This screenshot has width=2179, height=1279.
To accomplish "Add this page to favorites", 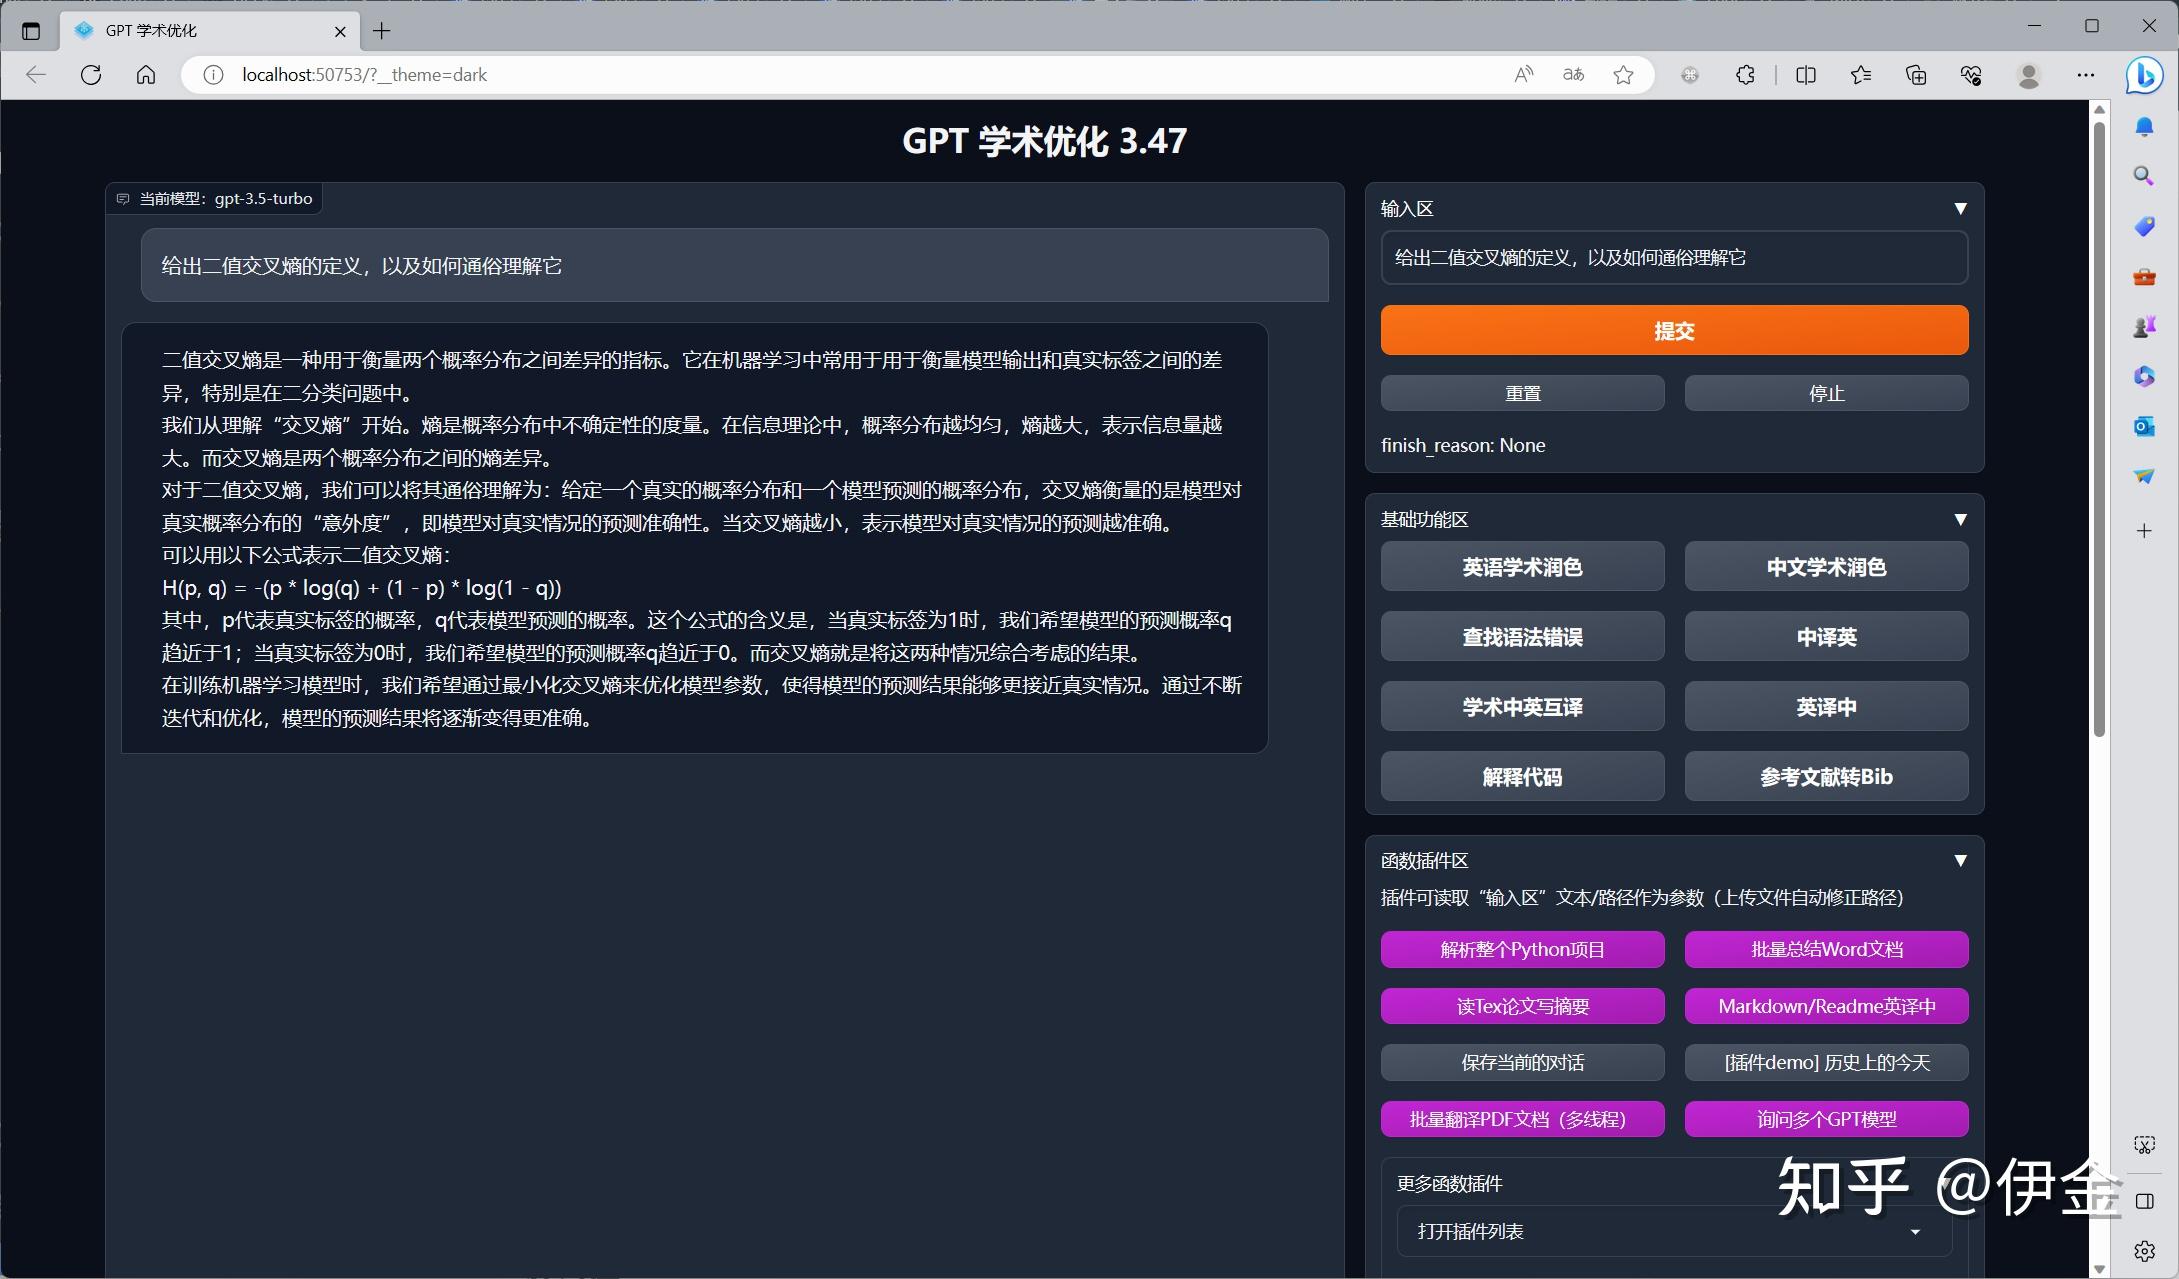I will click(1623, 75).
